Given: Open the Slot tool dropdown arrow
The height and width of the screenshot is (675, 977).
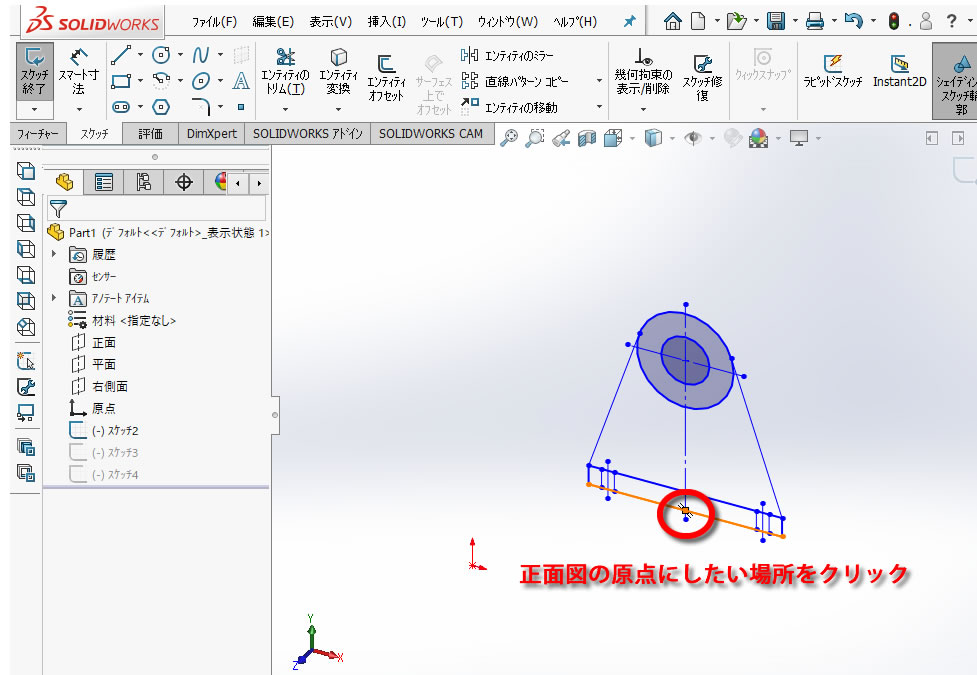Looking at the screenshot, I should (x=140, y=107).
